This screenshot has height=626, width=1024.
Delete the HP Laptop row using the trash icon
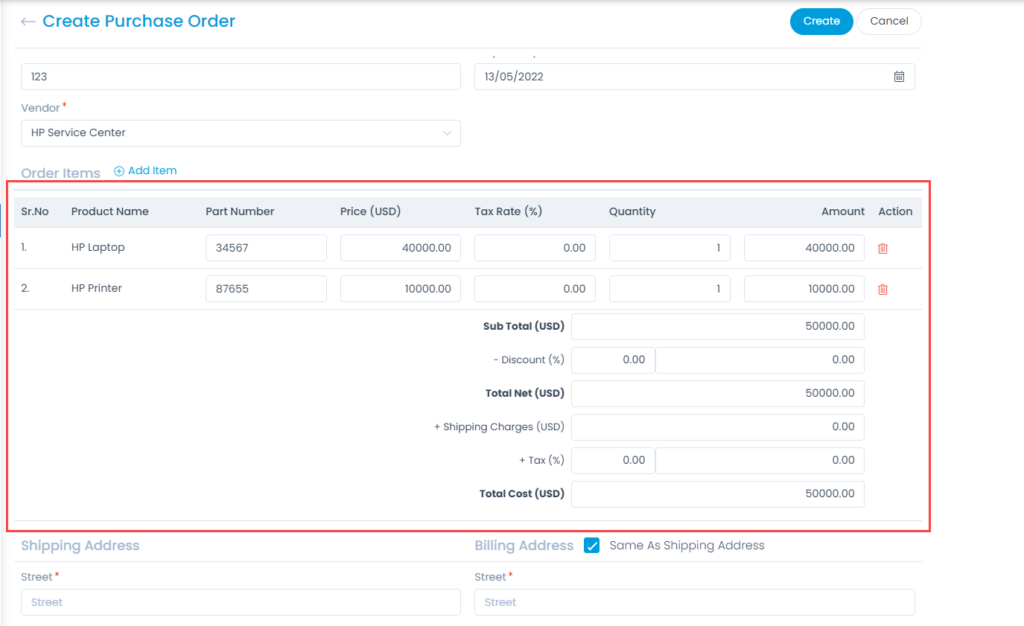click(882, 248)
